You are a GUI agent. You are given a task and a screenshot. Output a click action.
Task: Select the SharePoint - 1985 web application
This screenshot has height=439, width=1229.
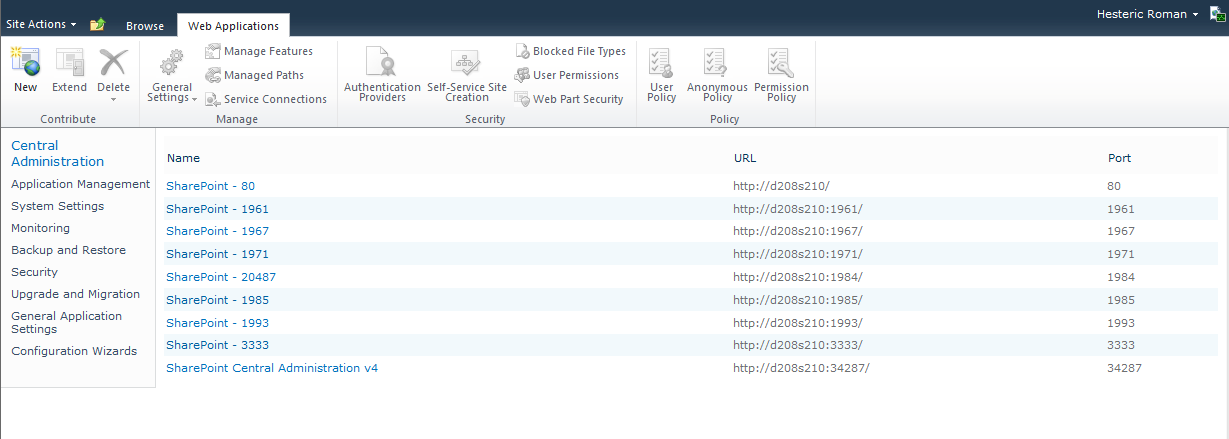pos(217,300)
